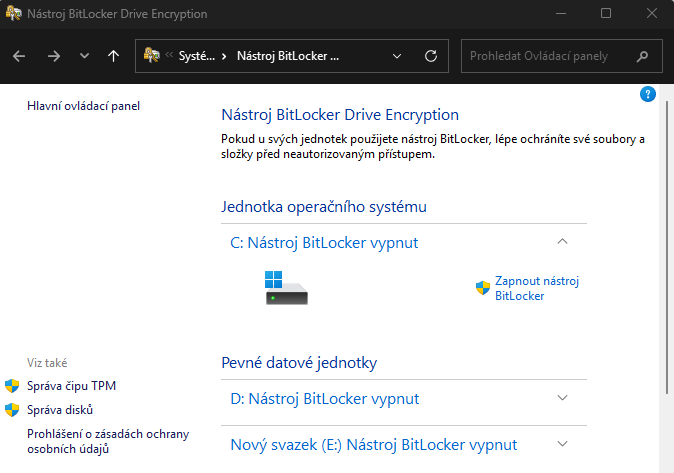Click the magnifier search icon

(x=642, y=56)
